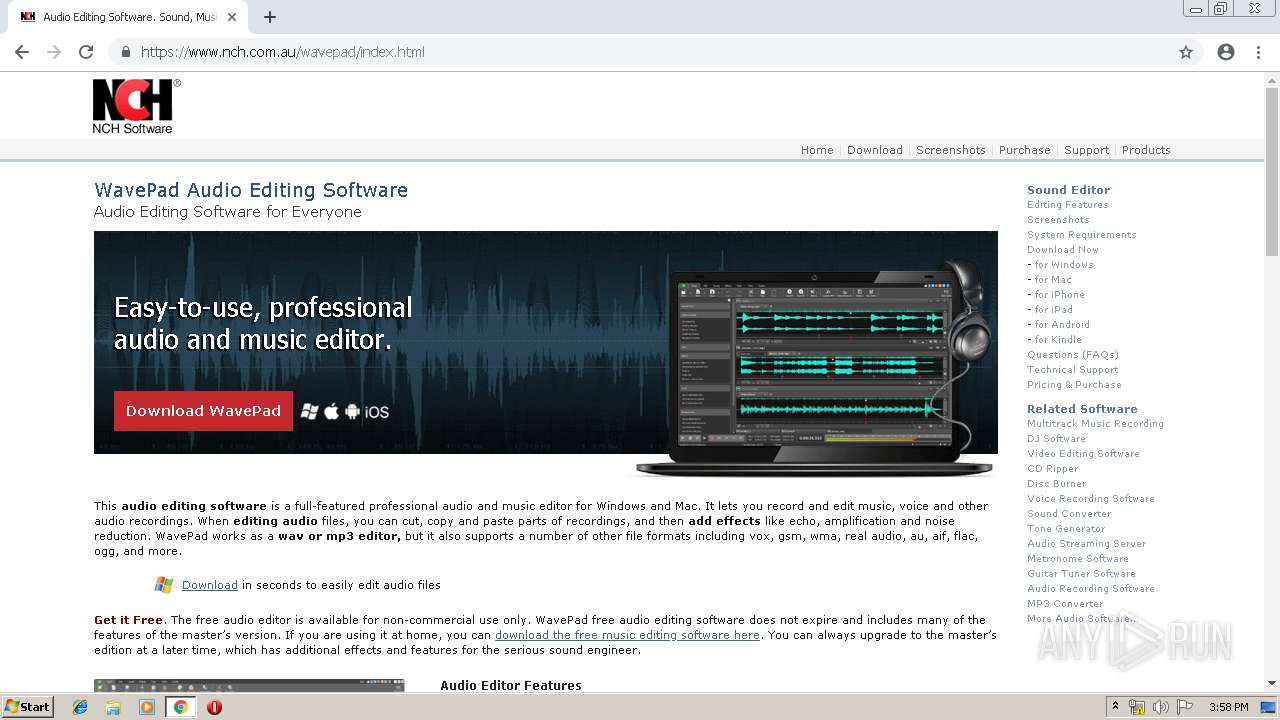The image size is (1280, 720).
Task: Click the red Opera-style taskbar icon
Action: point(214,707)
